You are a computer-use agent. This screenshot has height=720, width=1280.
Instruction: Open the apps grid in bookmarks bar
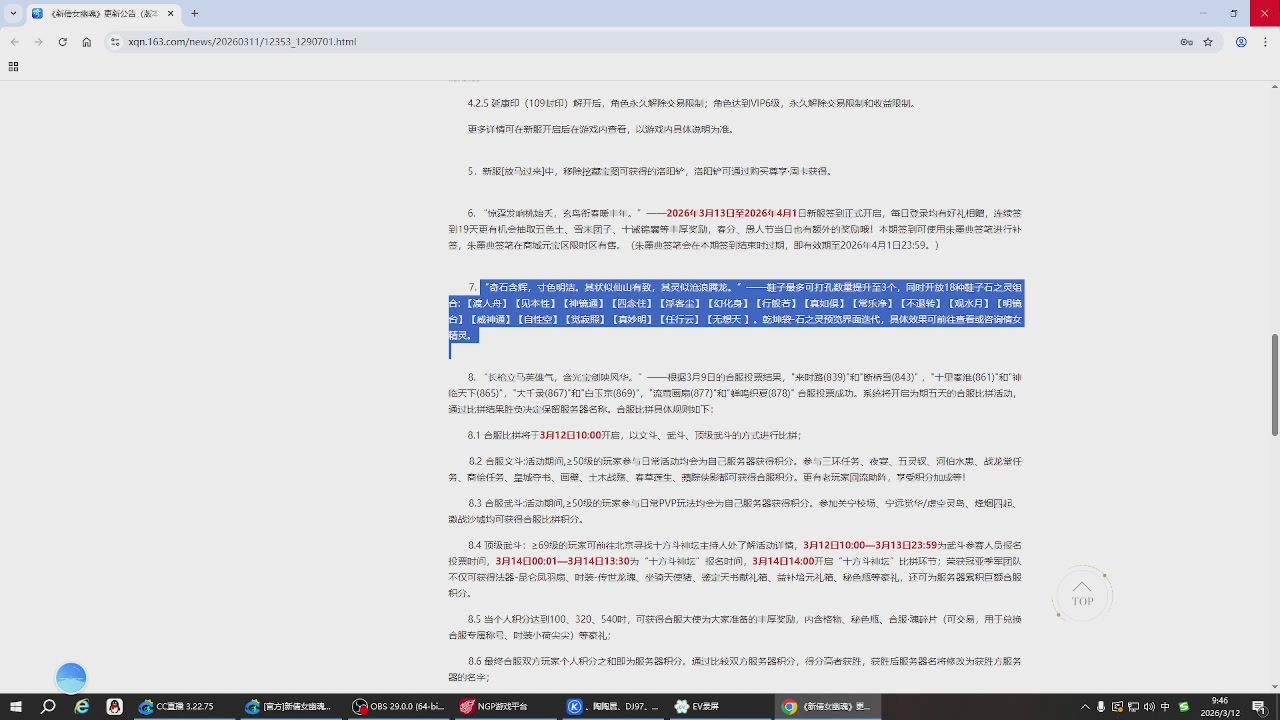13,67
